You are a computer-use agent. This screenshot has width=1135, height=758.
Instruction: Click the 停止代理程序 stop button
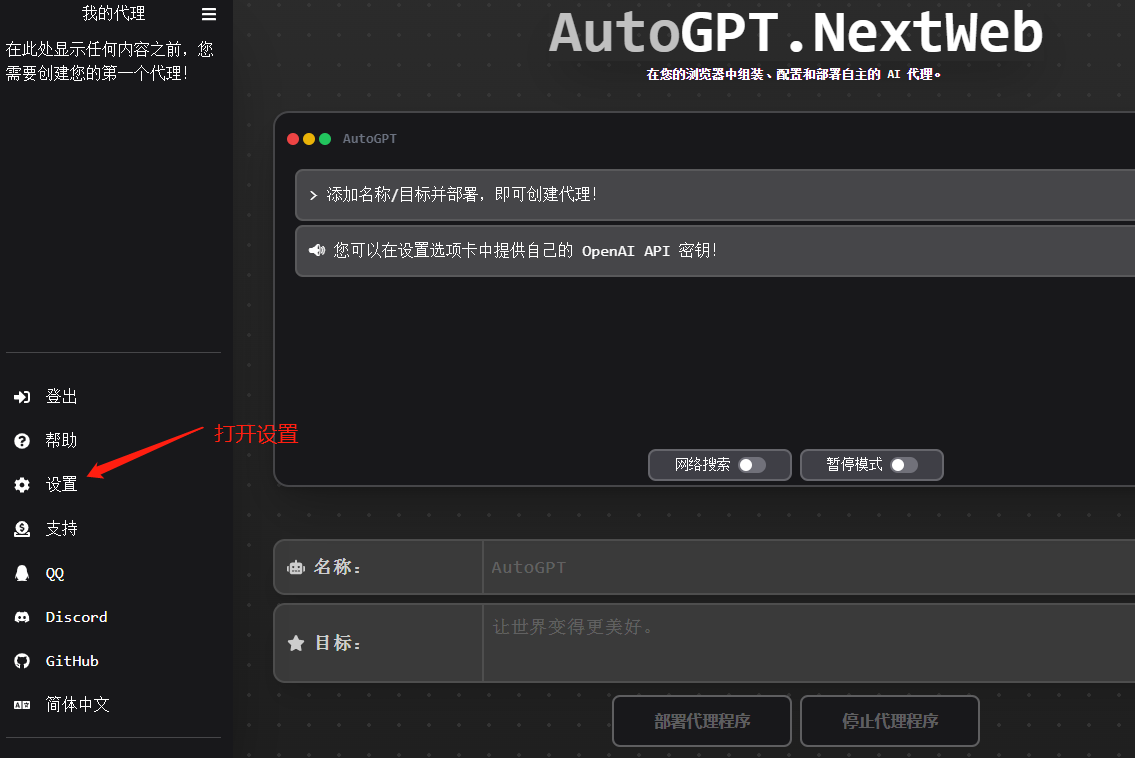(889, 720)
